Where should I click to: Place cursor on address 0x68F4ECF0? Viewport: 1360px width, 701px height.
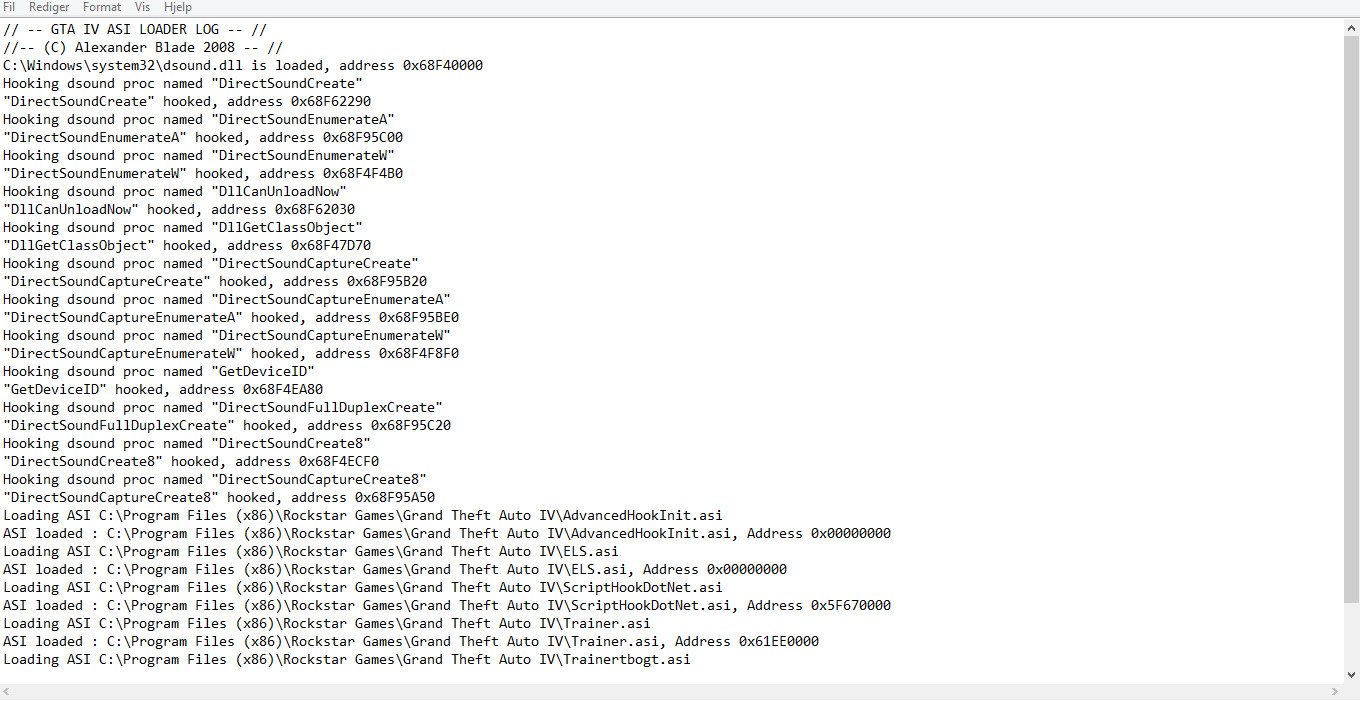[x=338, y=462]
